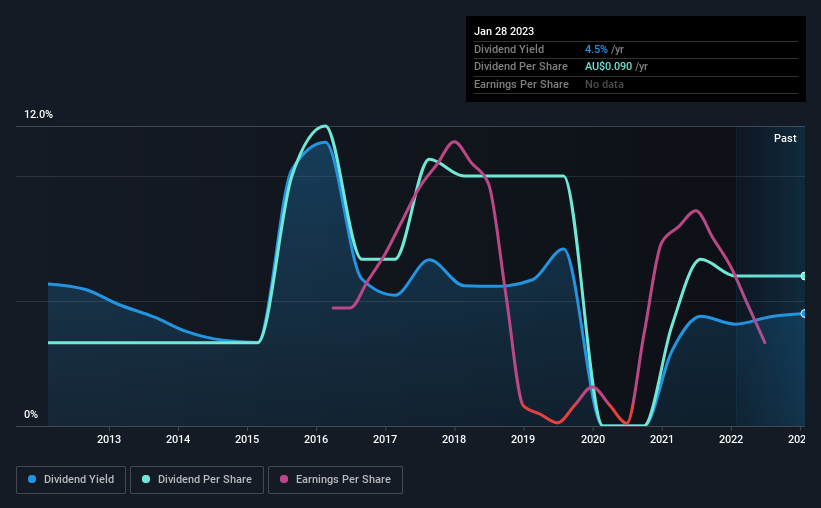Screen dimensions: 821x508
Task: Select the 2014 x-axis label
Action: click(x=178, y=439)
